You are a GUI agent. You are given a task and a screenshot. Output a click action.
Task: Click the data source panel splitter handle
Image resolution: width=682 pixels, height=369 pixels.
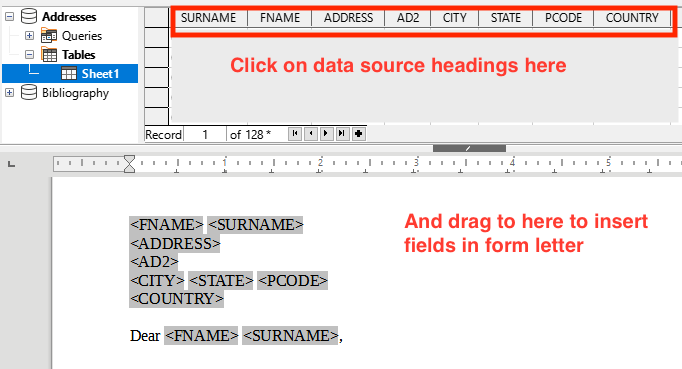[469, 148]
